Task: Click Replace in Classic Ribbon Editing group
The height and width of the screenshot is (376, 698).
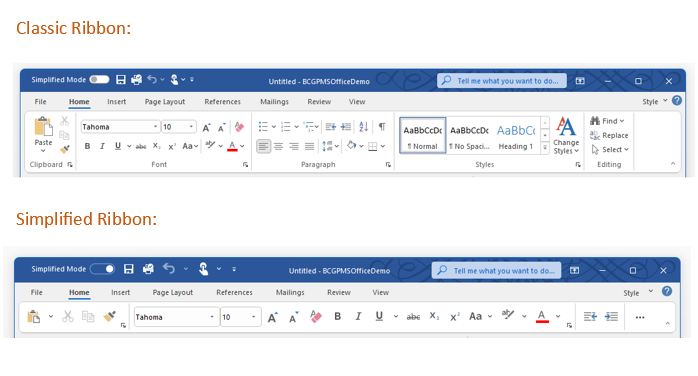Action: 609,135
